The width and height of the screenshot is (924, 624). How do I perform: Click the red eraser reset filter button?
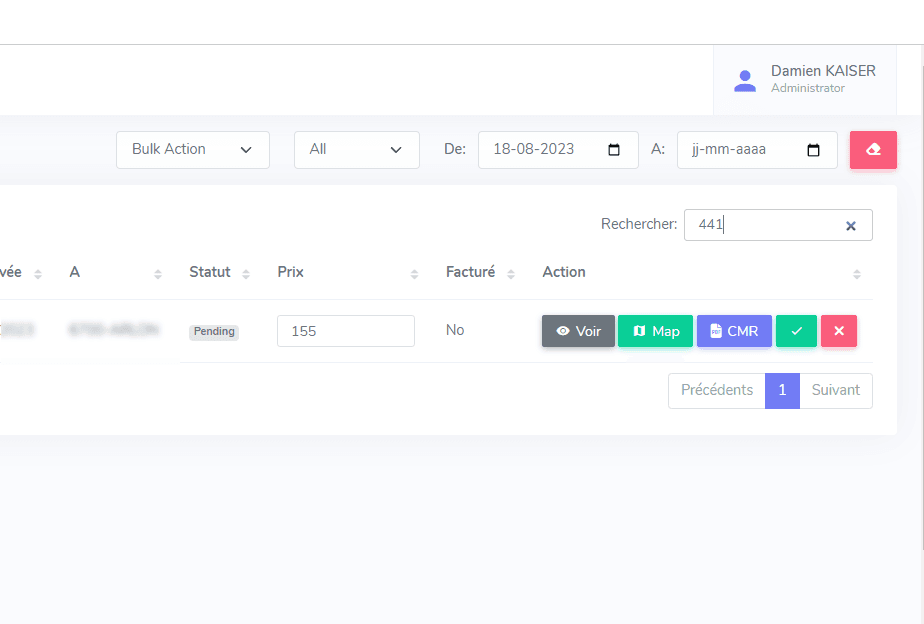click(873, 150)
